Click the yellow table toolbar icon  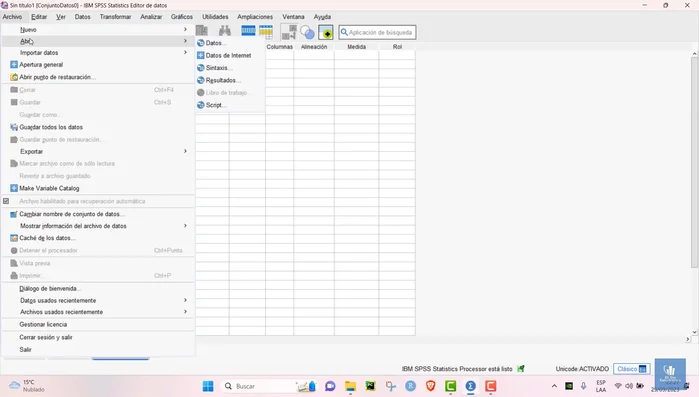click(x=266, y=31)
